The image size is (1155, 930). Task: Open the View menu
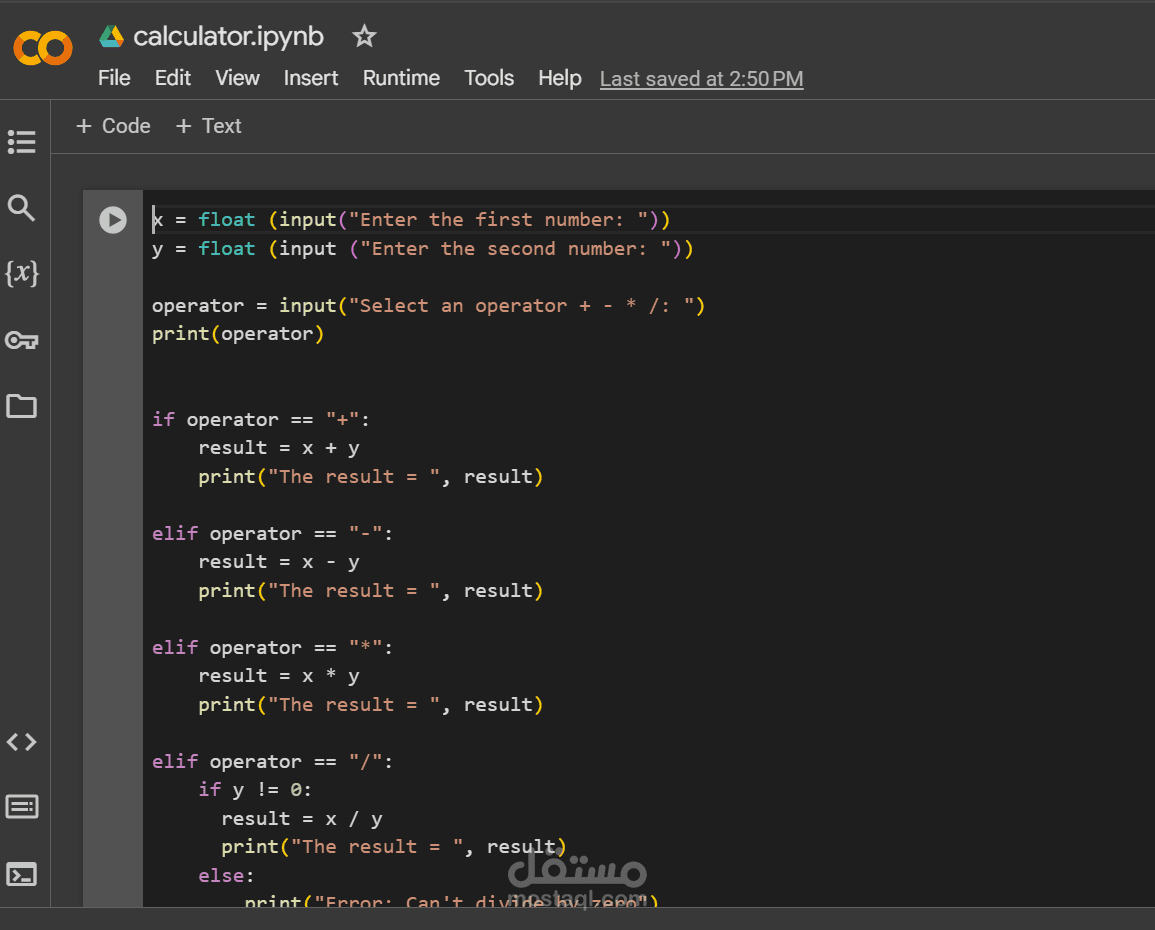point(237,78)
